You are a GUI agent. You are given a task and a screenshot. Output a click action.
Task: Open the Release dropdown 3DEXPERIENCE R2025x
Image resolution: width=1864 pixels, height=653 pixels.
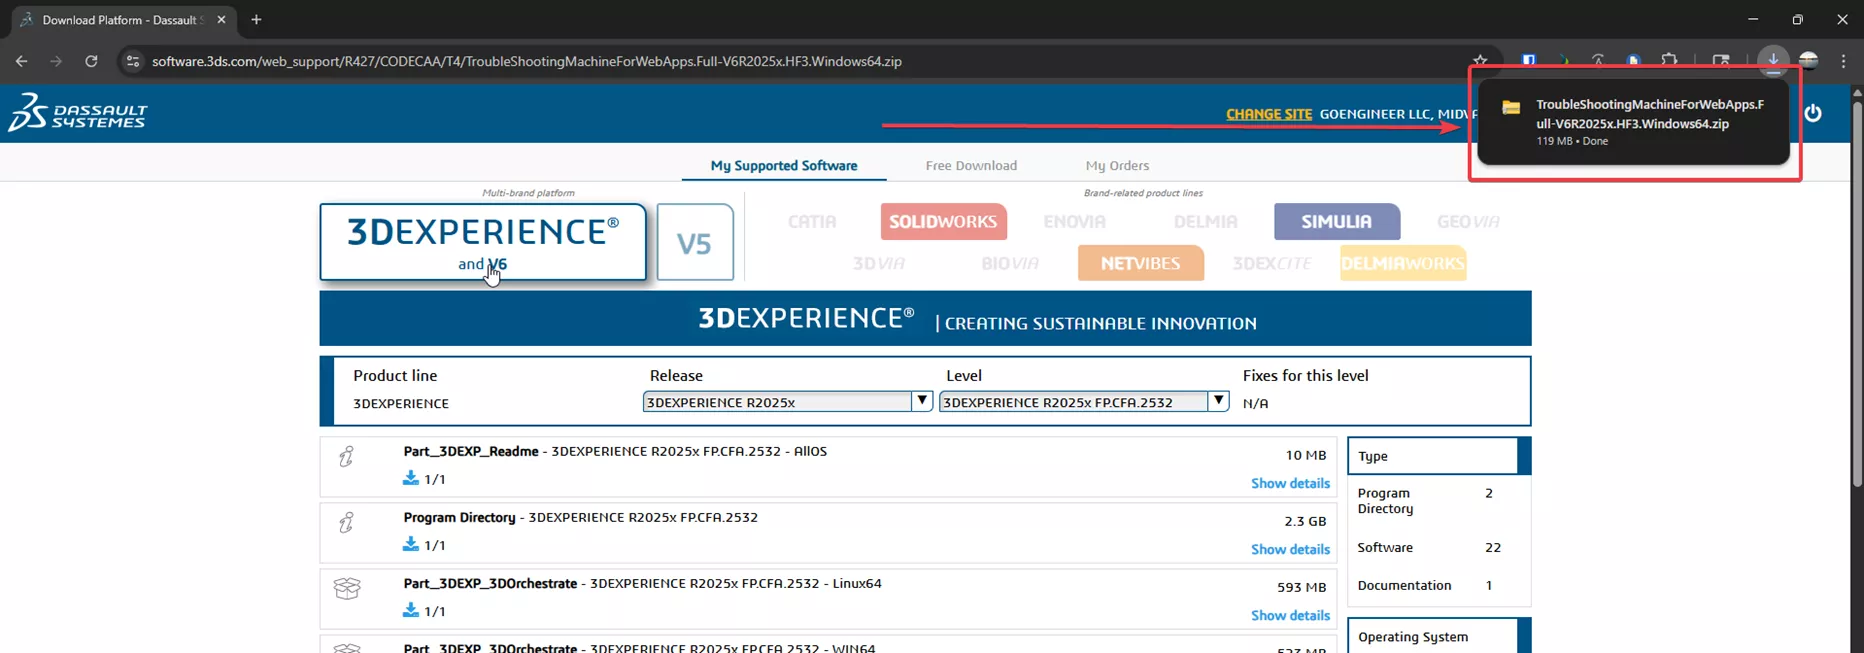788,401
